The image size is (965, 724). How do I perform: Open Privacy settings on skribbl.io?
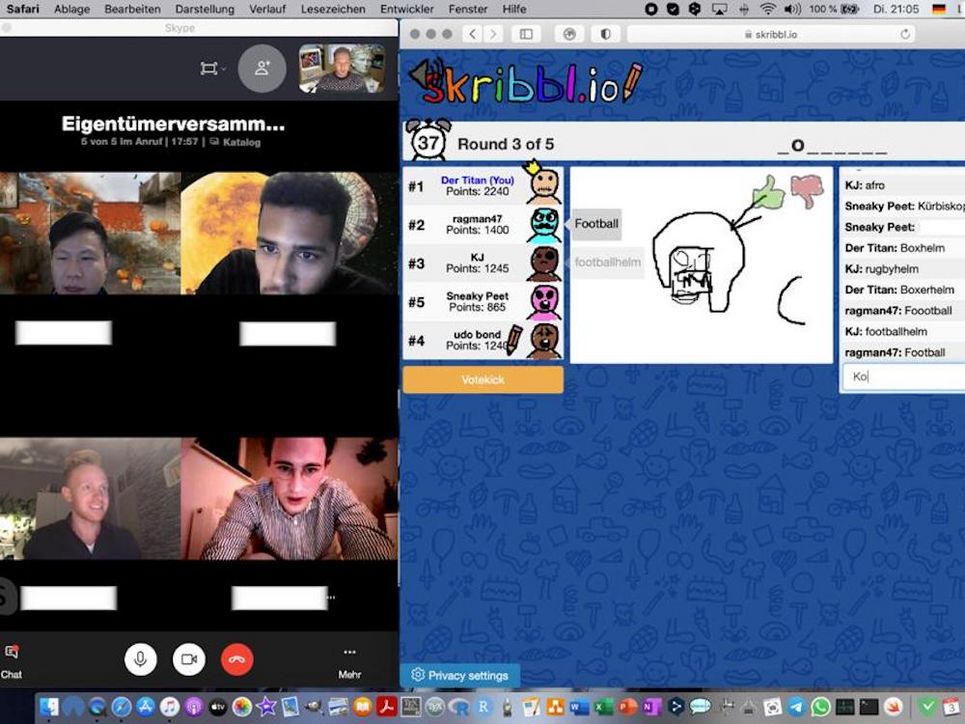point(460,675)
